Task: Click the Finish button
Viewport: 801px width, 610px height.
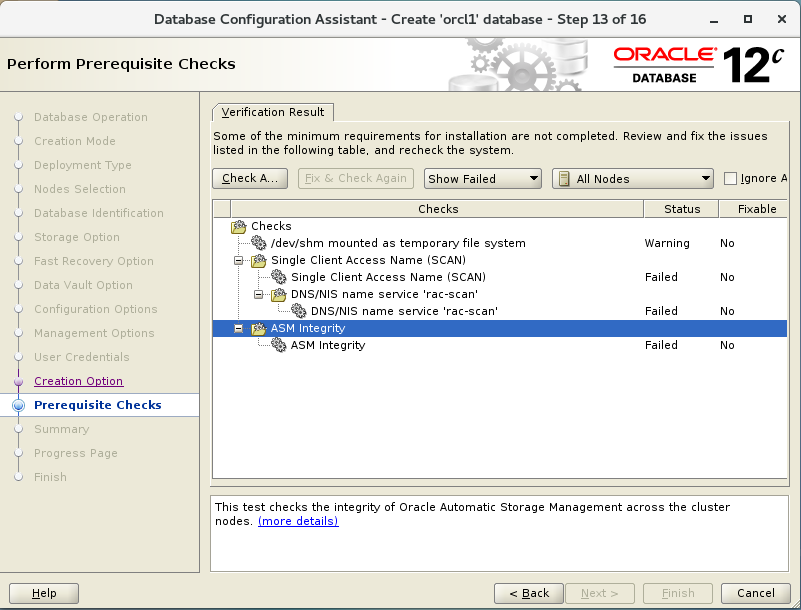Action: coord(678,593)
